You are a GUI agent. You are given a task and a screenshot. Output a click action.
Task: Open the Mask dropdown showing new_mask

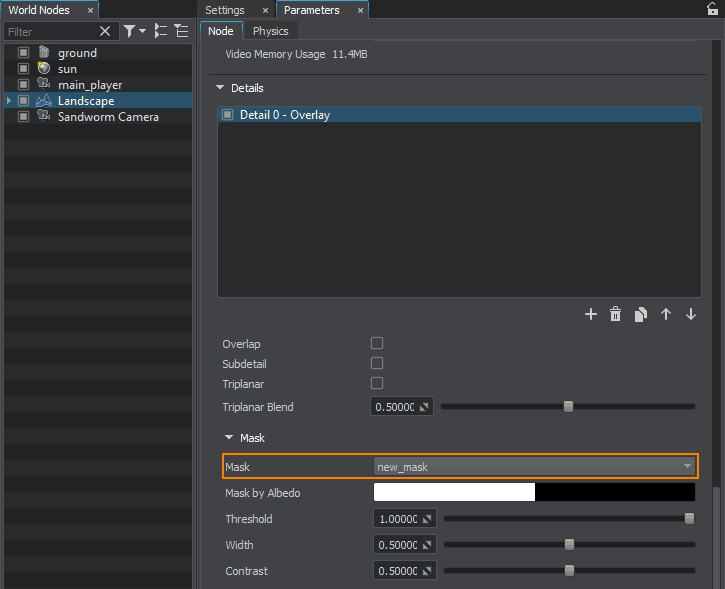tap(534, 466)
